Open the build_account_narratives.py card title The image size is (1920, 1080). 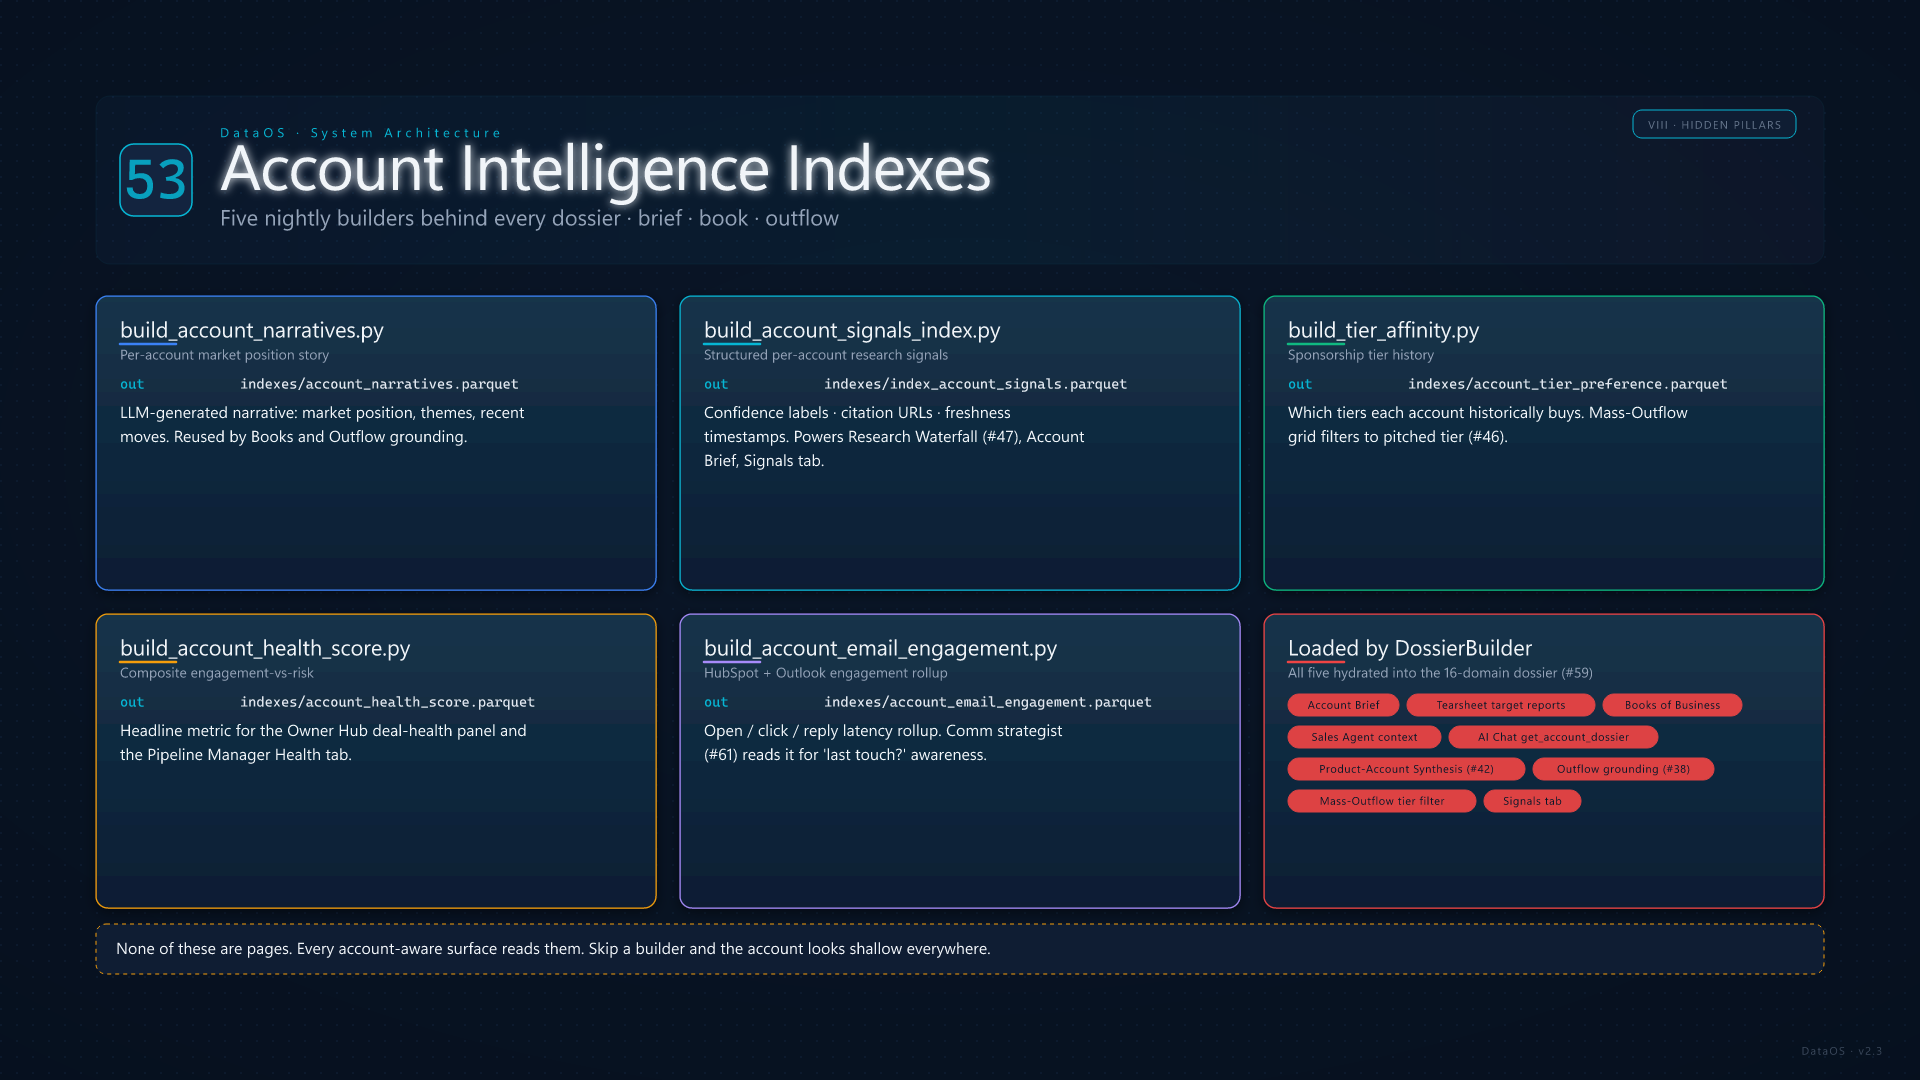(x=252, y=330)
